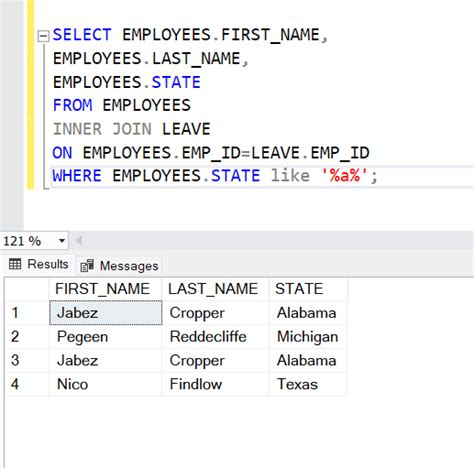Click the Alabama cell in row 3

(x=308, y=361)
